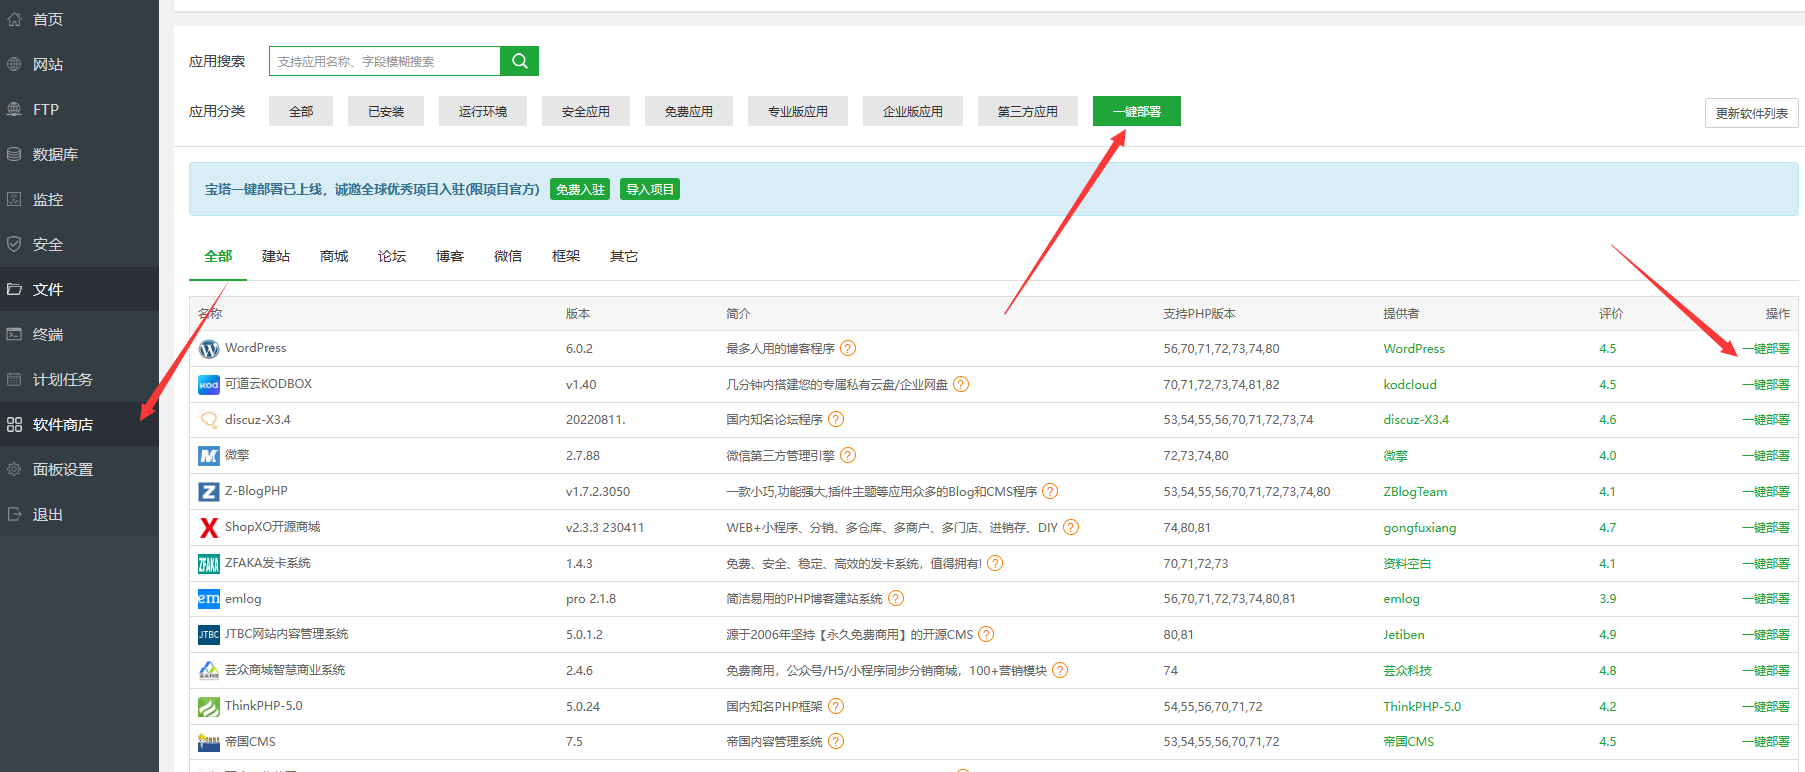This screenshot has height=772, width=1805.
Task: Click the help icon for JTBC description
Action: [x=986, y=634]
